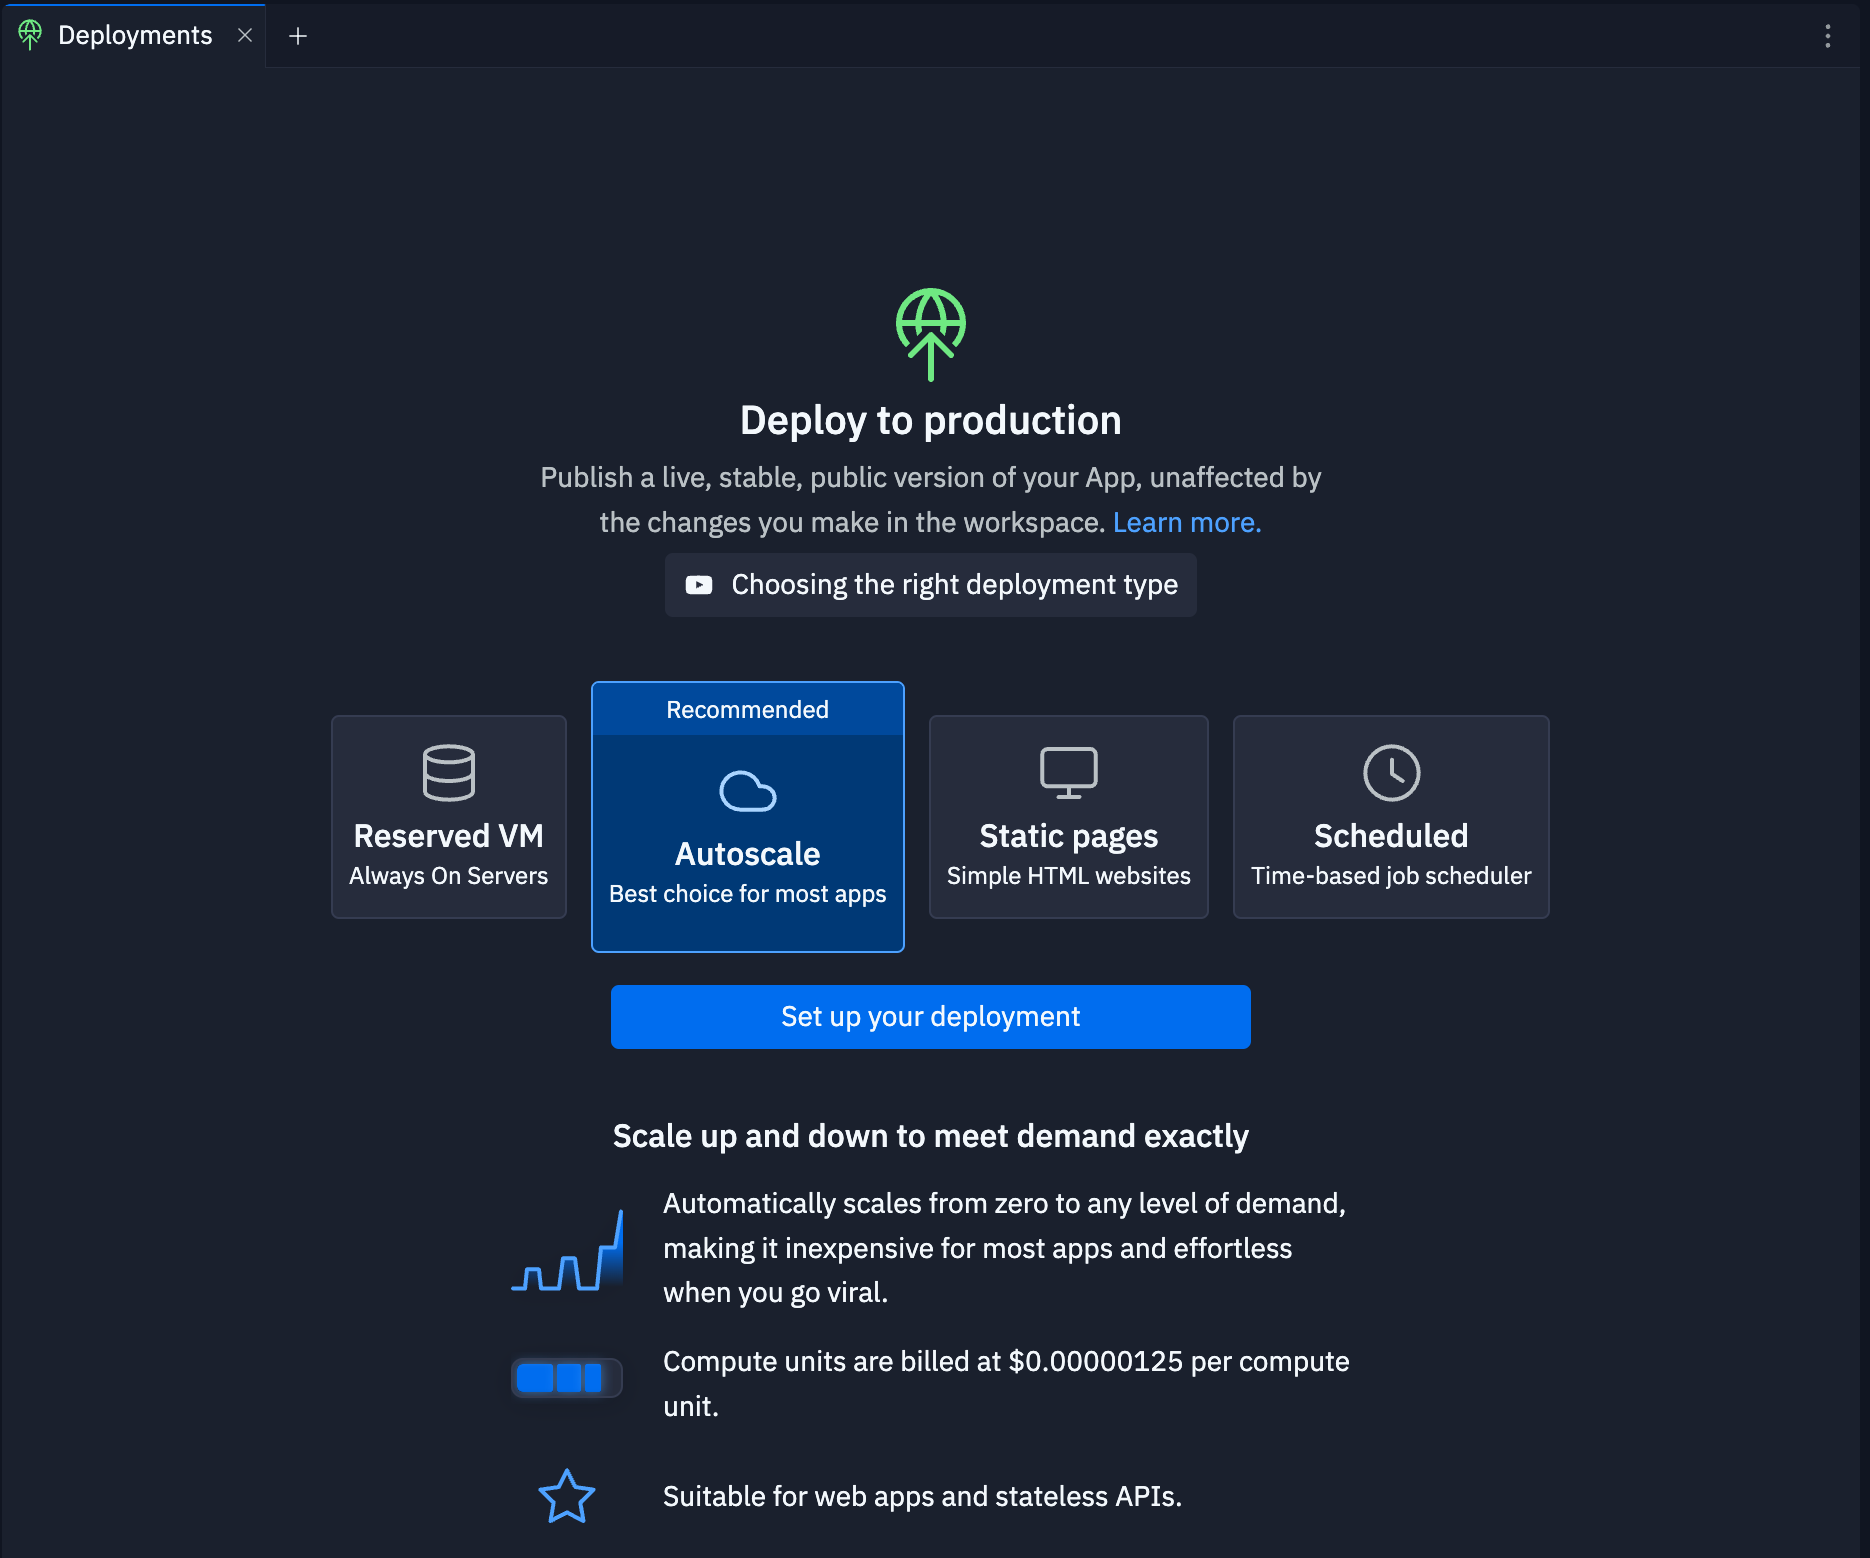Image resolution: width=1870 pixels, height=1558 pixels.
Task: Close the Deployments tab
Action: click(245, 35)
